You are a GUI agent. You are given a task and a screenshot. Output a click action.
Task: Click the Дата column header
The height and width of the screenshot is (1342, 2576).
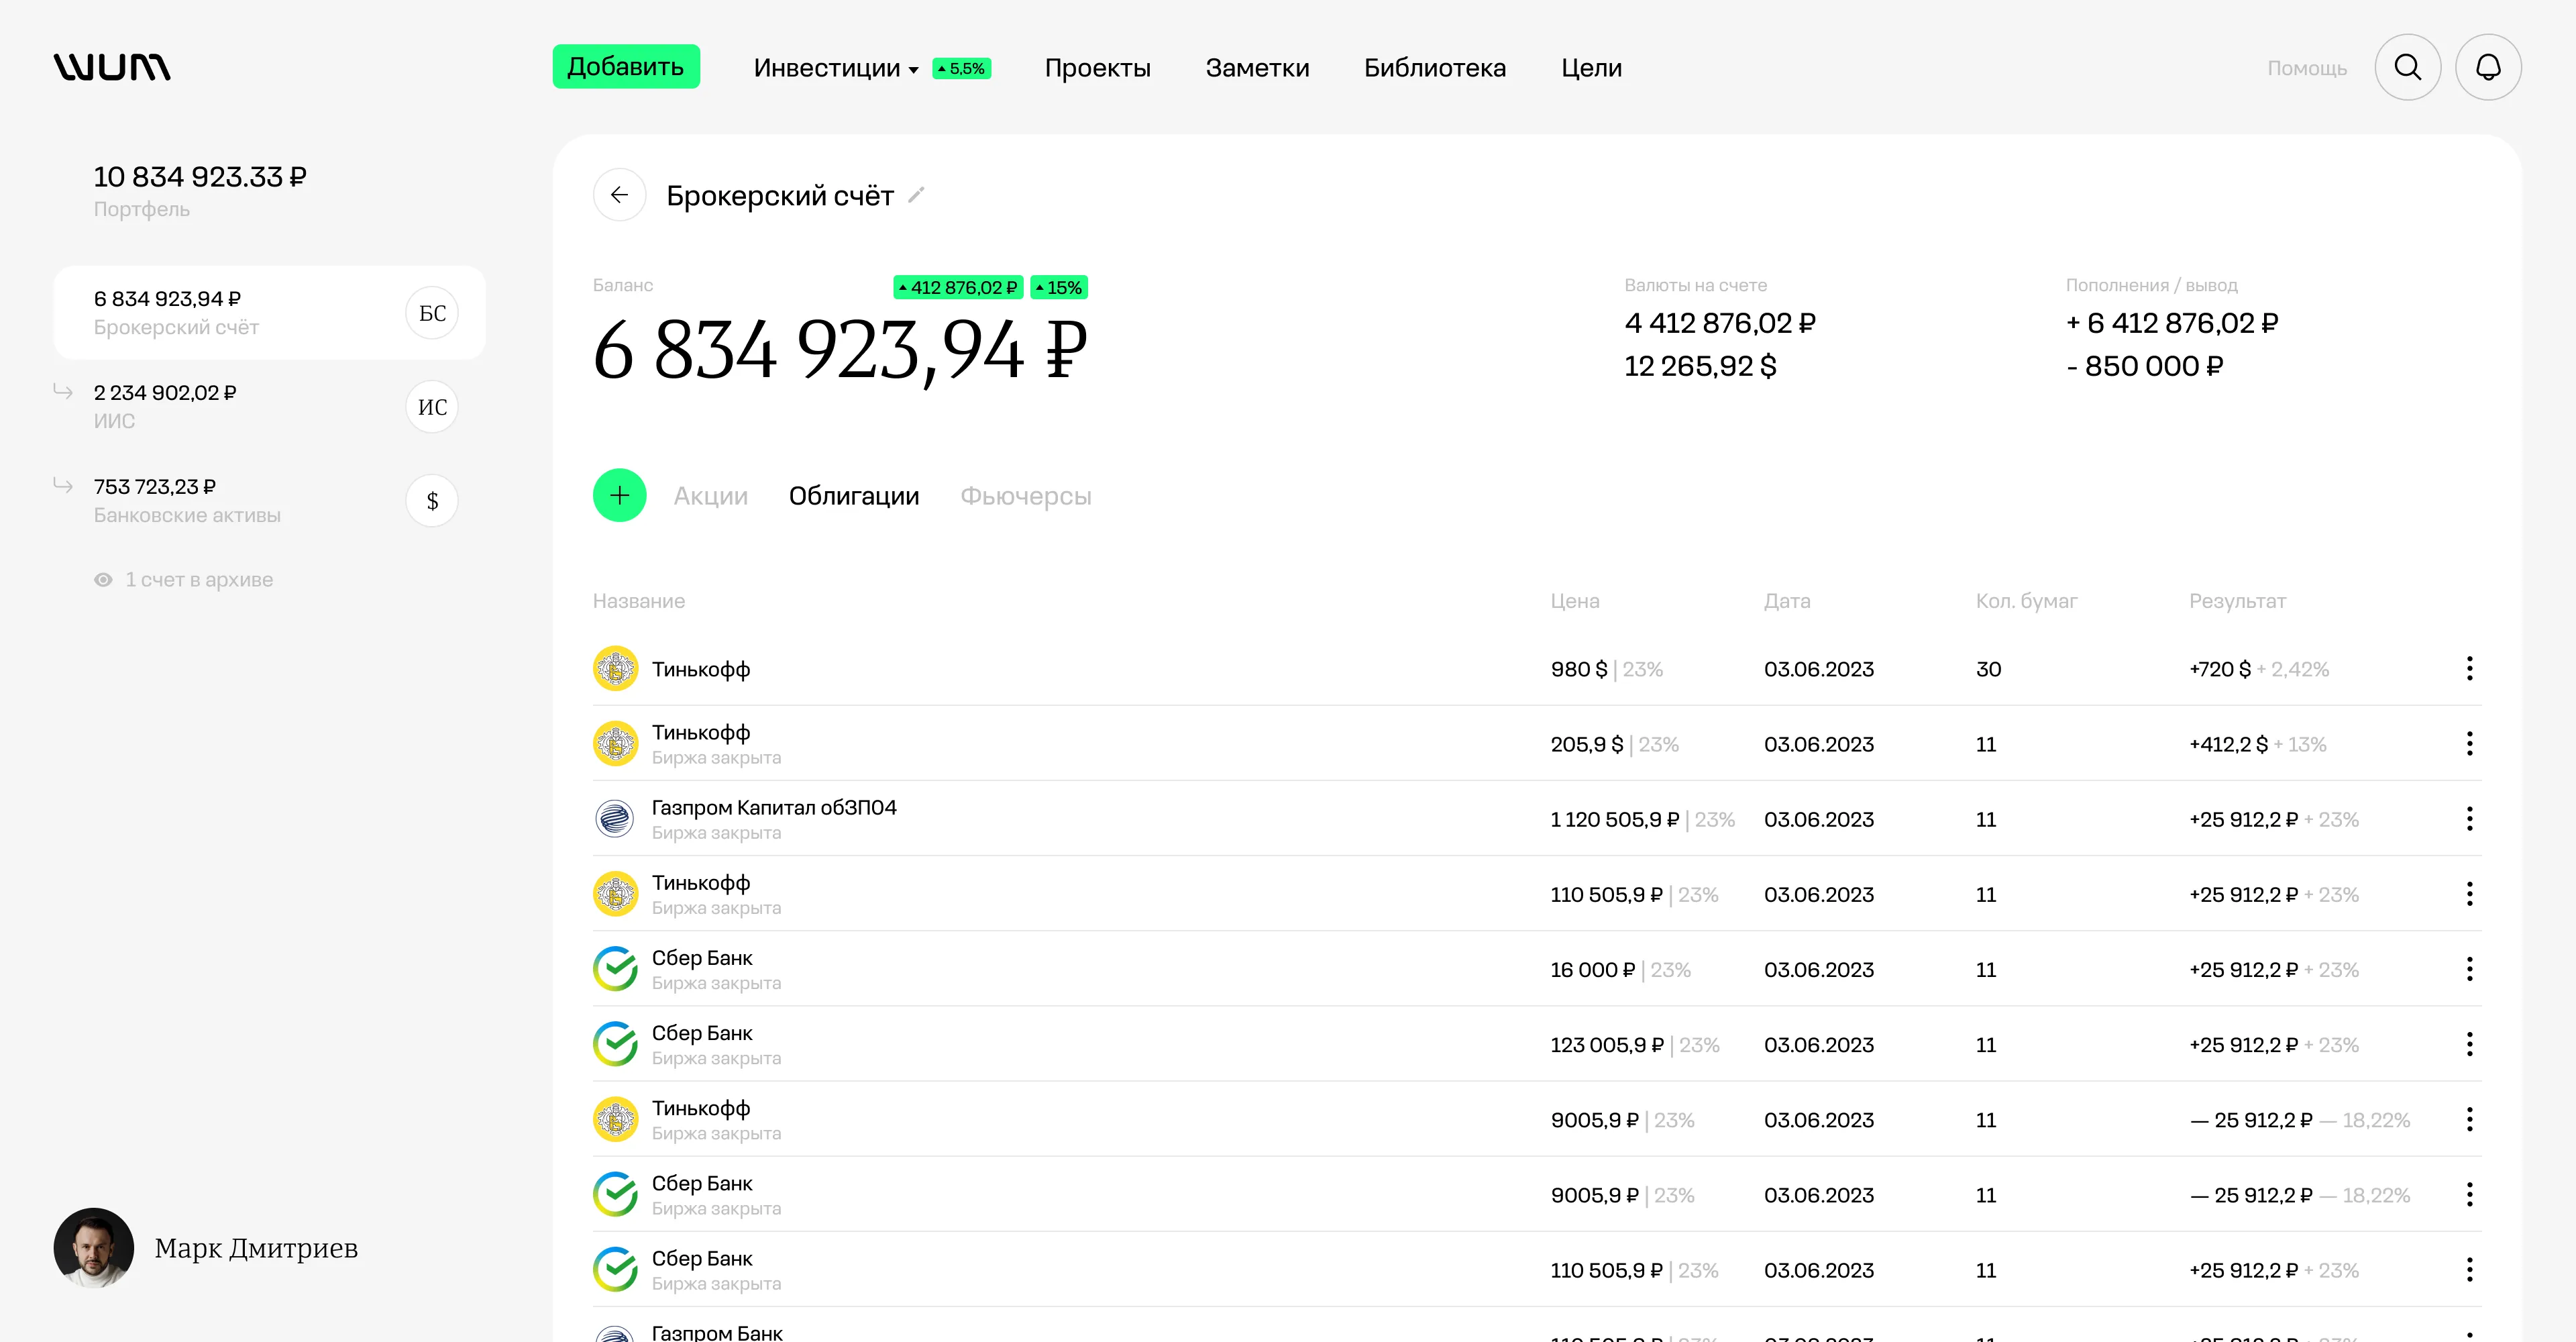(x=1787, y=601)
